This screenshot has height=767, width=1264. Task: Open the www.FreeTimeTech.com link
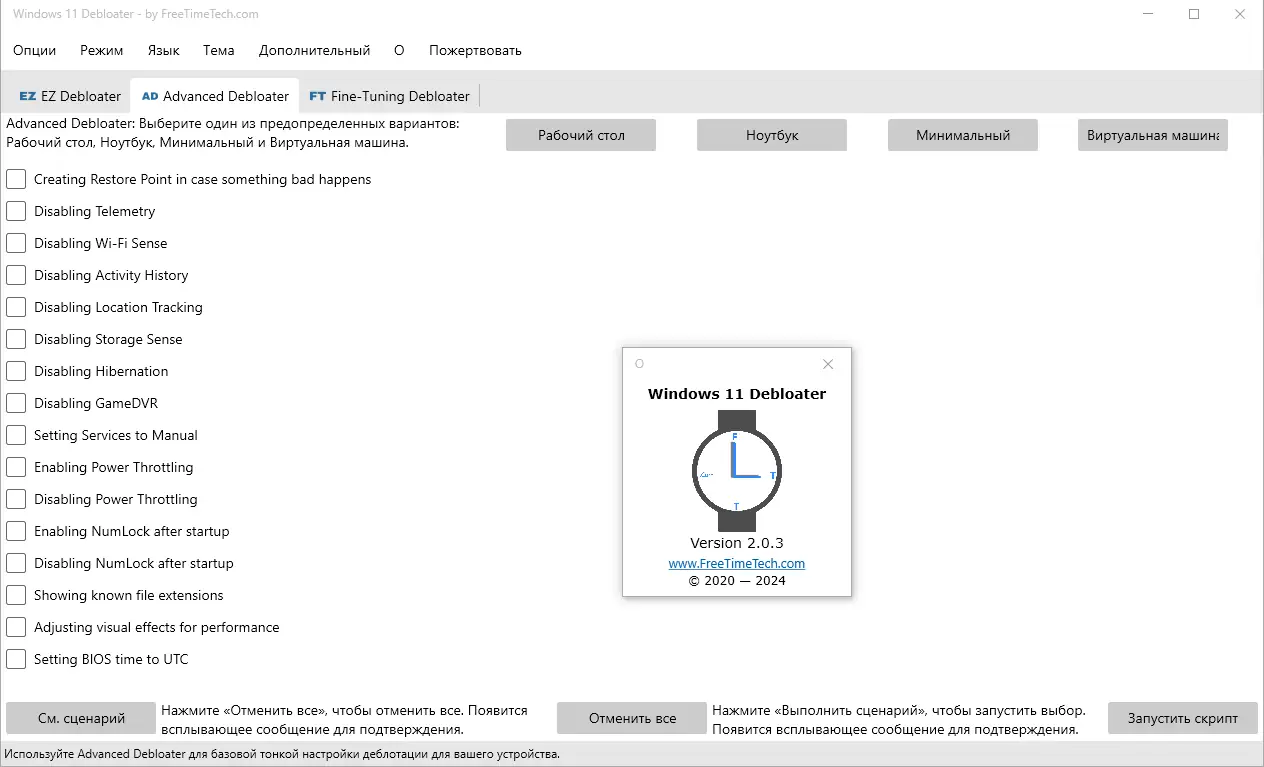tap(737, 563)
